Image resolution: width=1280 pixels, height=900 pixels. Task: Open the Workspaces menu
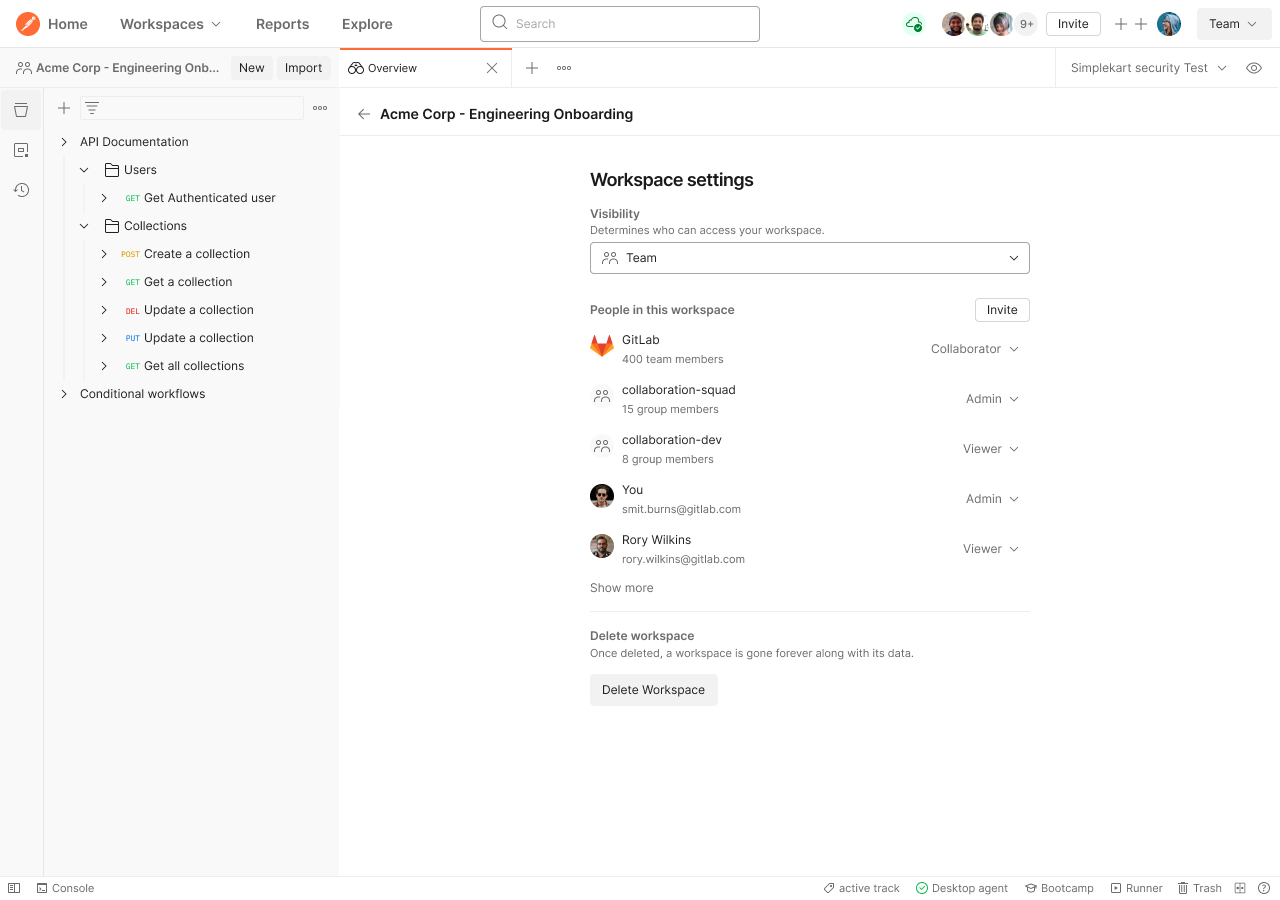[170, 24]
